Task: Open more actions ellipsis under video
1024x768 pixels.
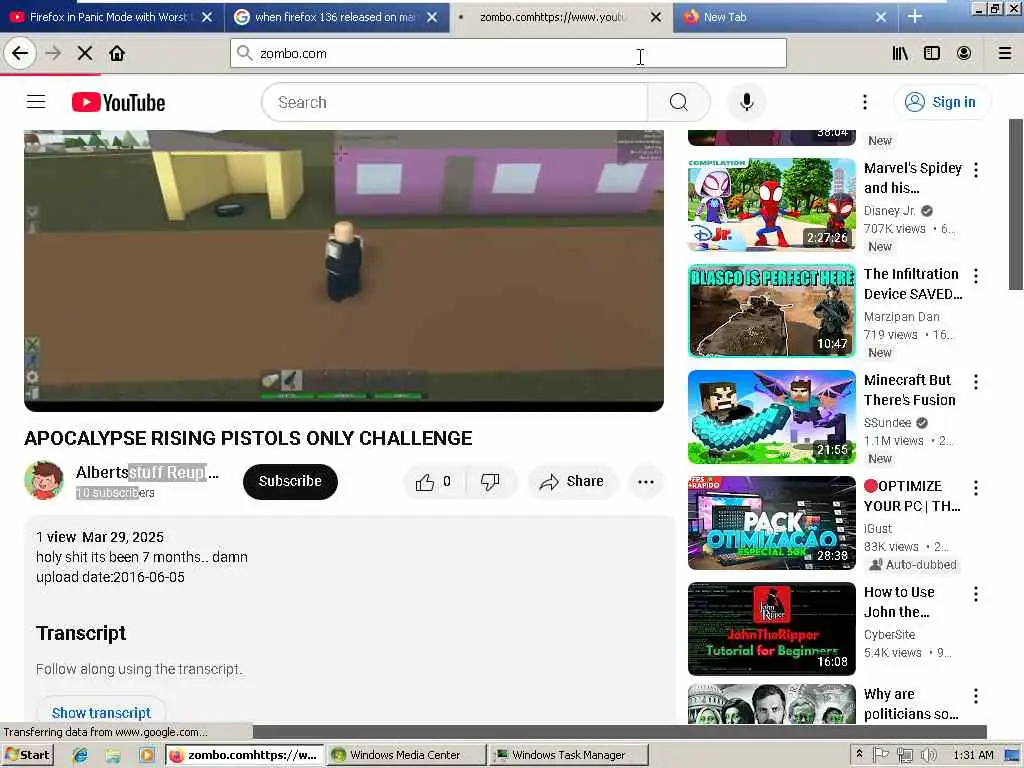Action: pyautogui.click(x=646, y=482)
